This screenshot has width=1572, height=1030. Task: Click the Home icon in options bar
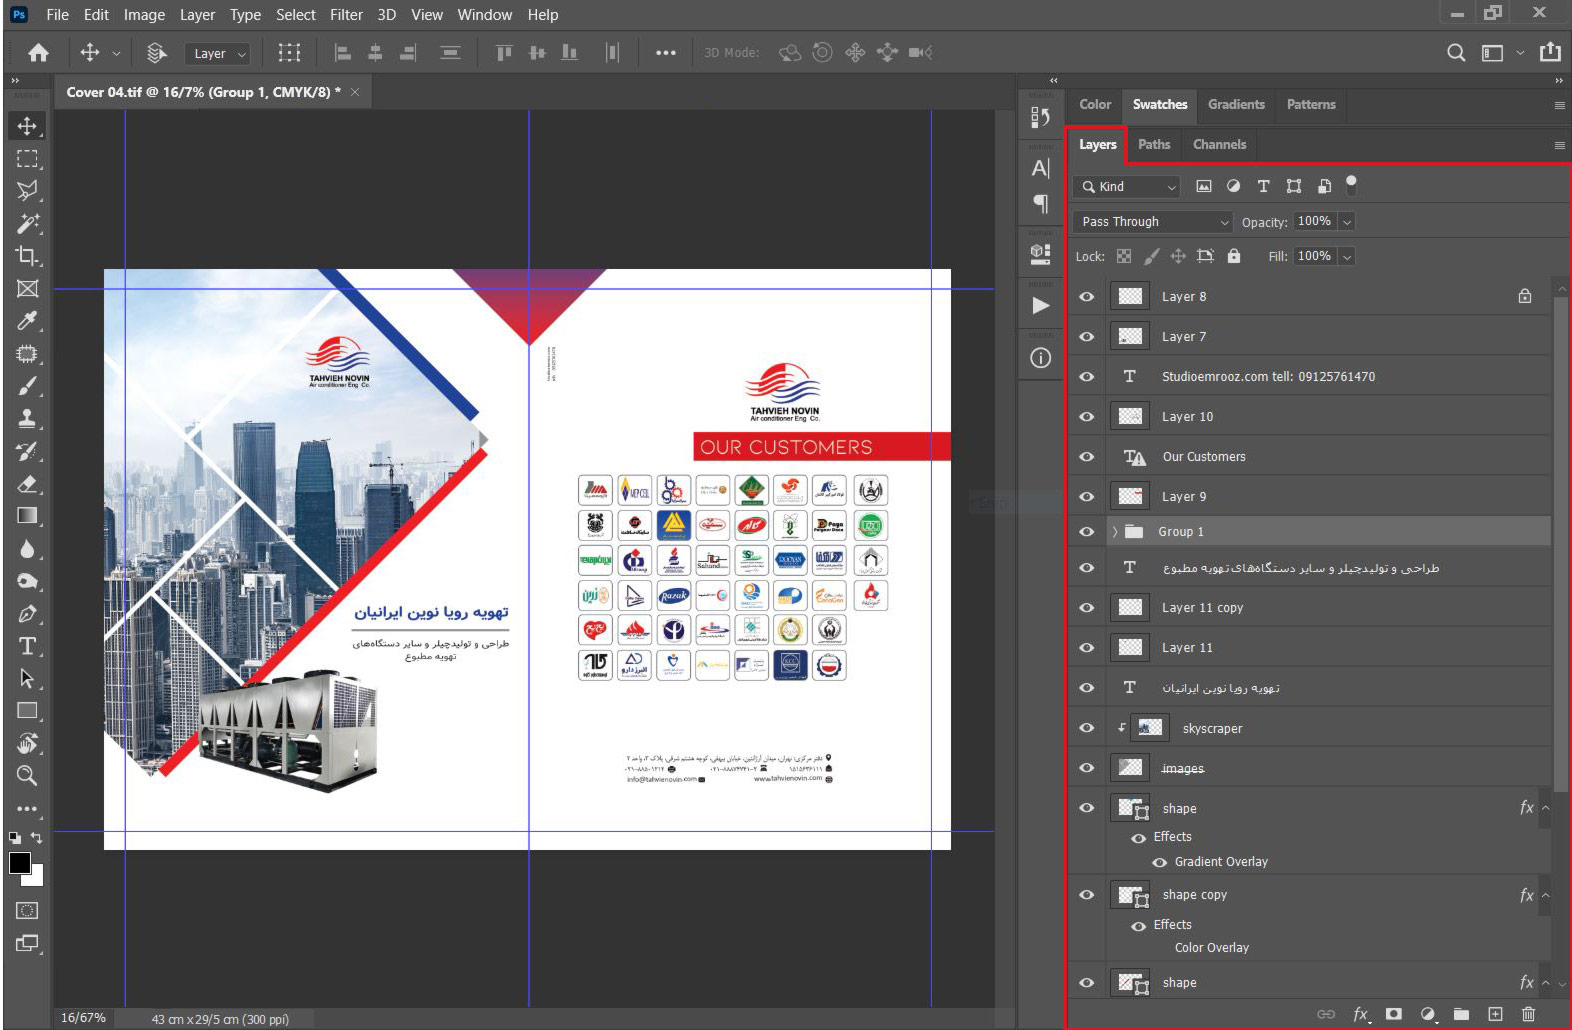click(x=38, y=53)
